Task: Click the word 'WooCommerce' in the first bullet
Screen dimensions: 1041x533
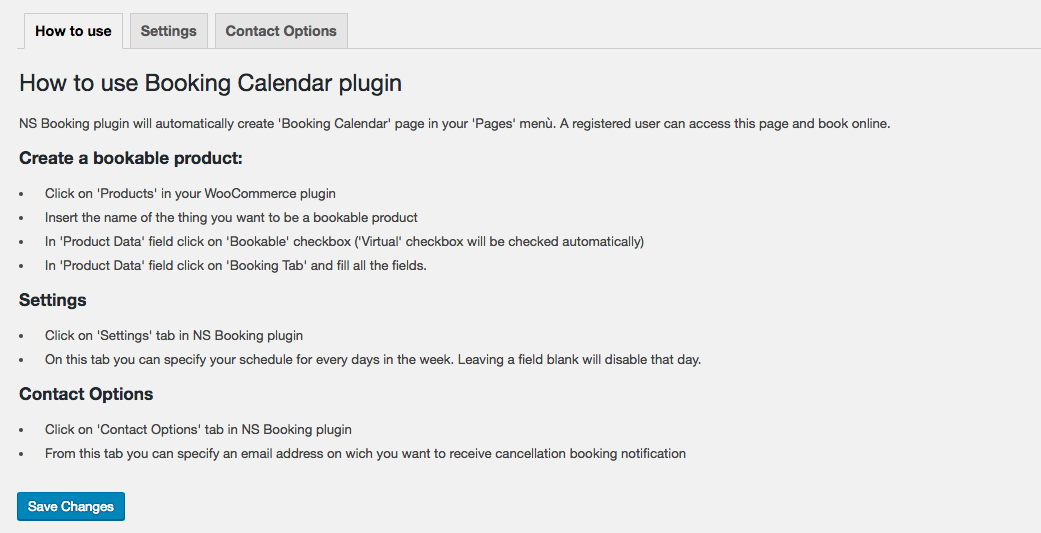Action: point(250,194)
